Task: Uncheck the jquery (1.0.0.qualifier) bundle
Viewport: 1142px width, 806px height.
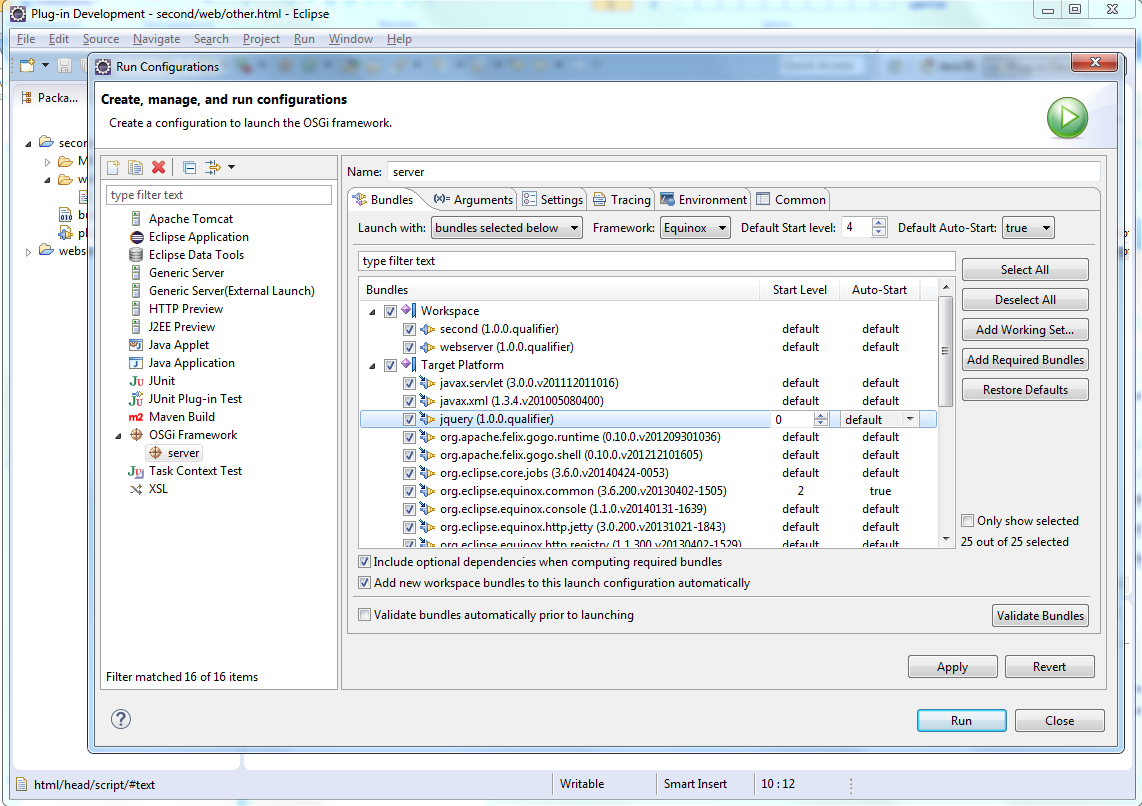Action: [x=409, y=419]
